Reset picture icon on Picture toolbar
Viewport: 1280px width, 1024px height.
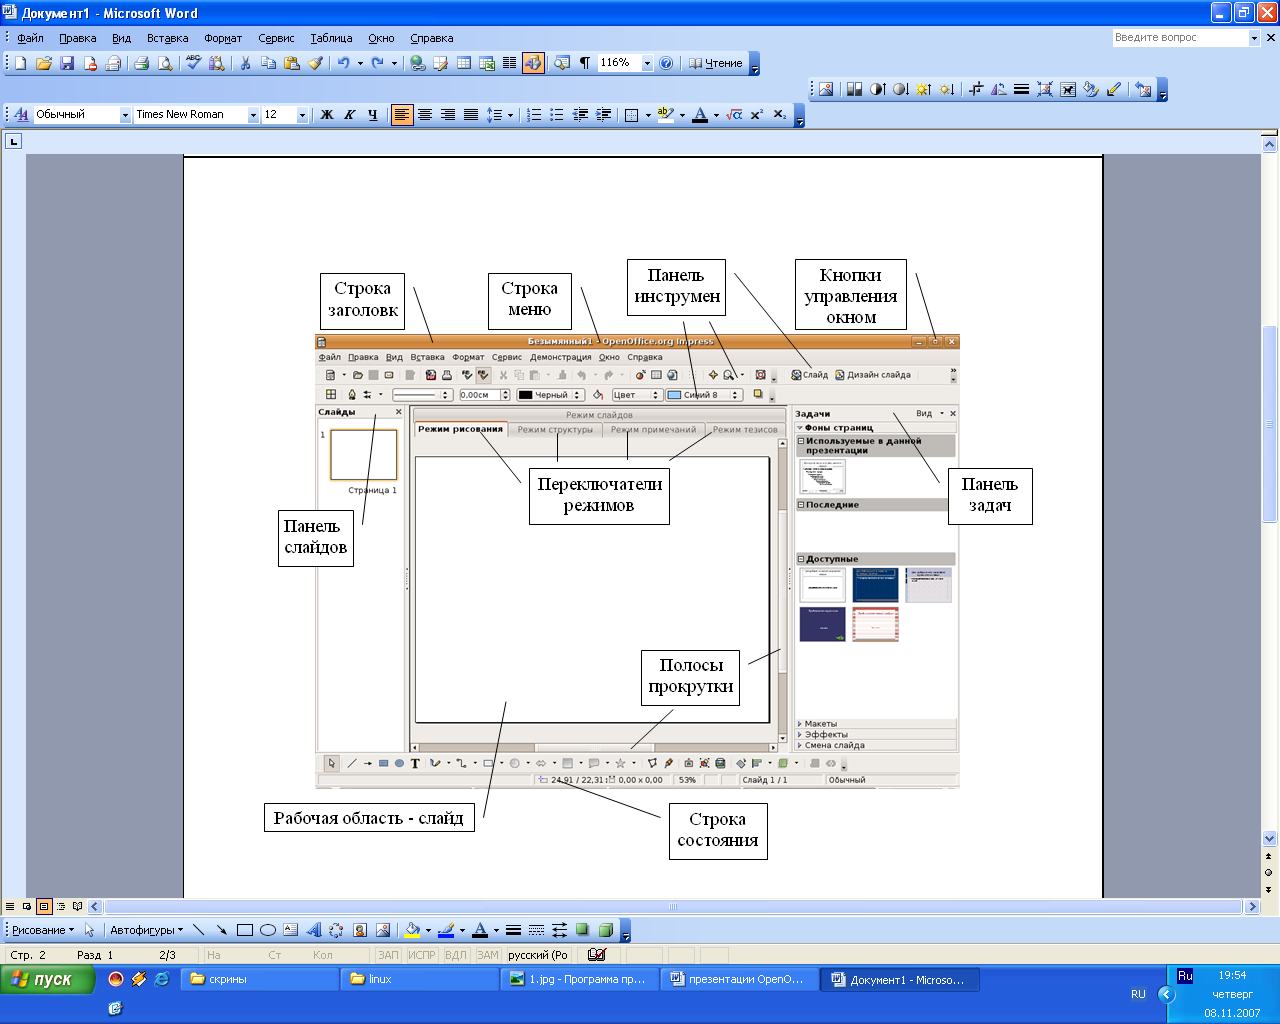coord(1144,89)
